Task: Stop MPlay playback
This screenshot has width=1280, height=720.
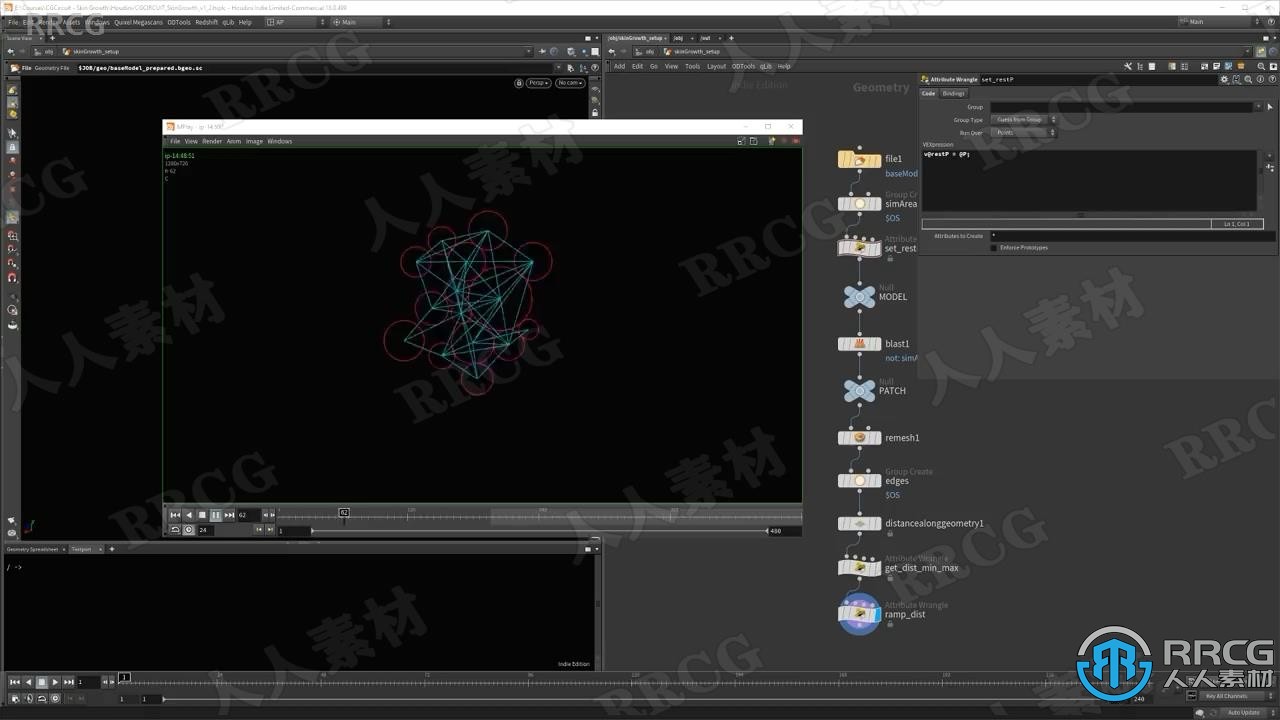Action: 202,515
